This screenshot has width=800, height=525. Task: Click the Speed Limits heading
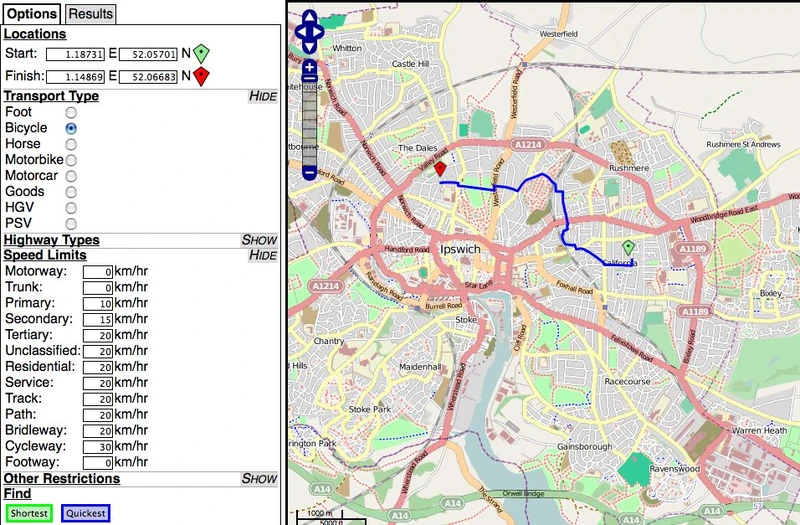(x=45, y=255)
